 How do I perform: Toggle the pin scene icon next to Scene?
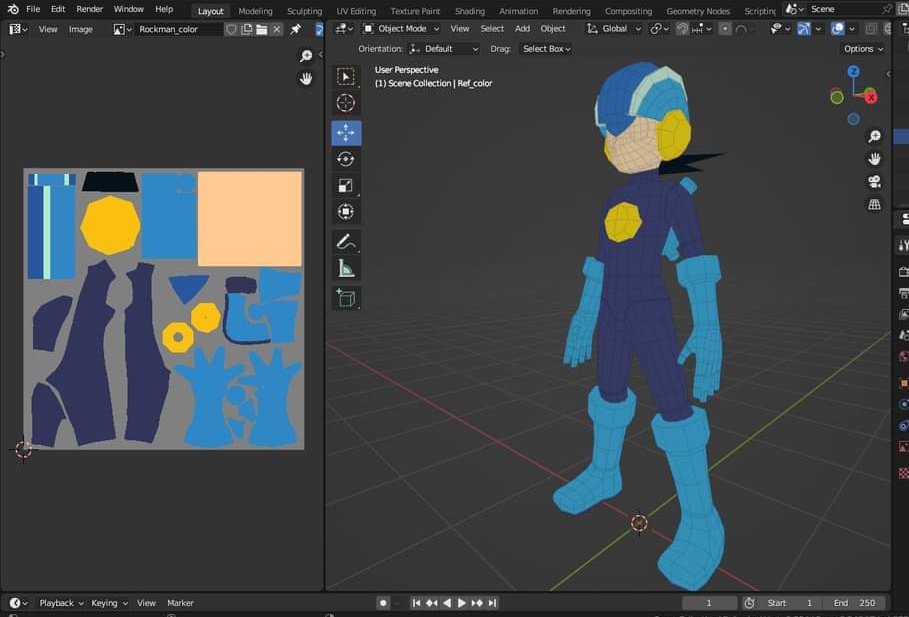click(x=886, y=9)
